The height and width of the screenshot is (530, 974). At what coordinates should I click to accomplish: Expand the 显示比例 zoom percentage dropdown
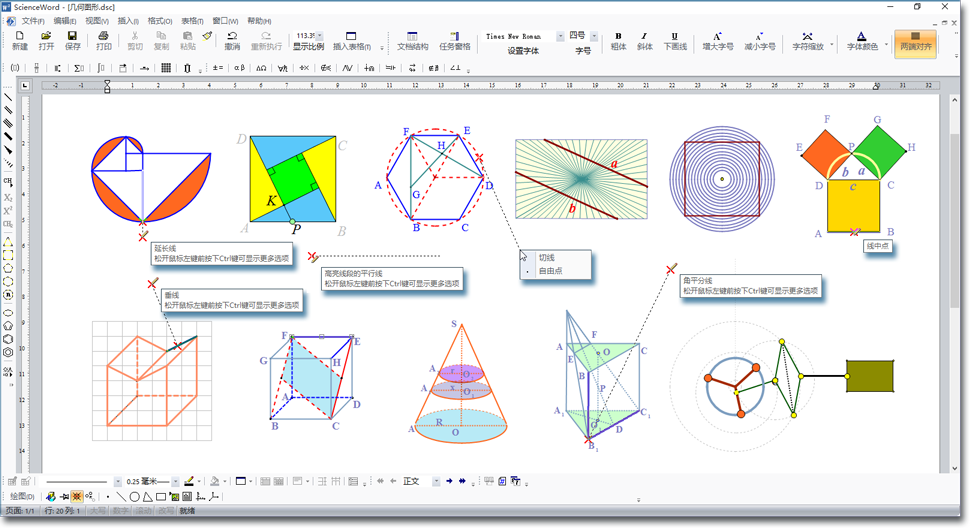pos(320,36)
